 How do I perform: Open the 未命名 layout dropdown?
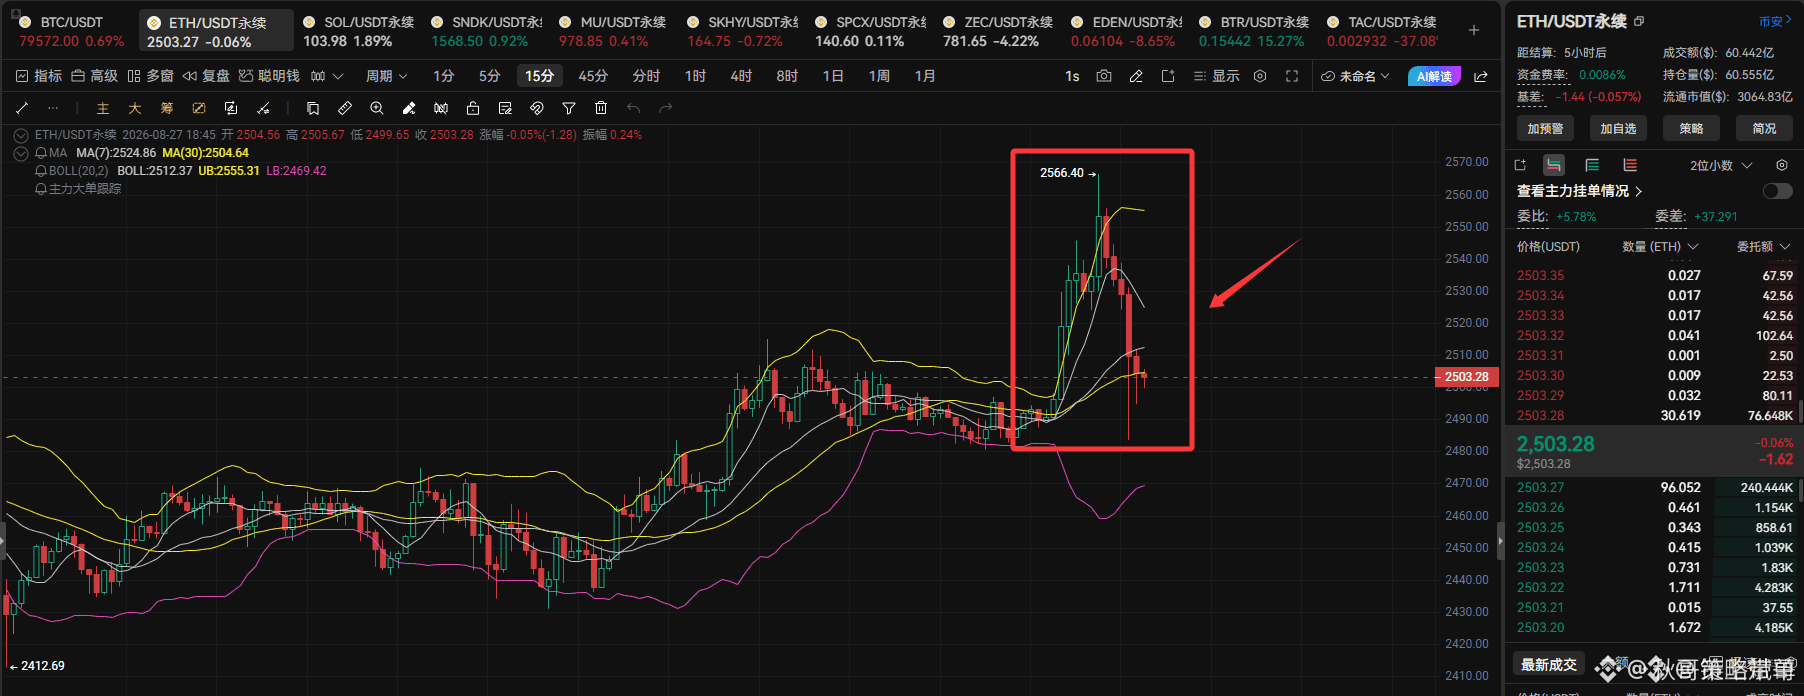pos(1356,76)
